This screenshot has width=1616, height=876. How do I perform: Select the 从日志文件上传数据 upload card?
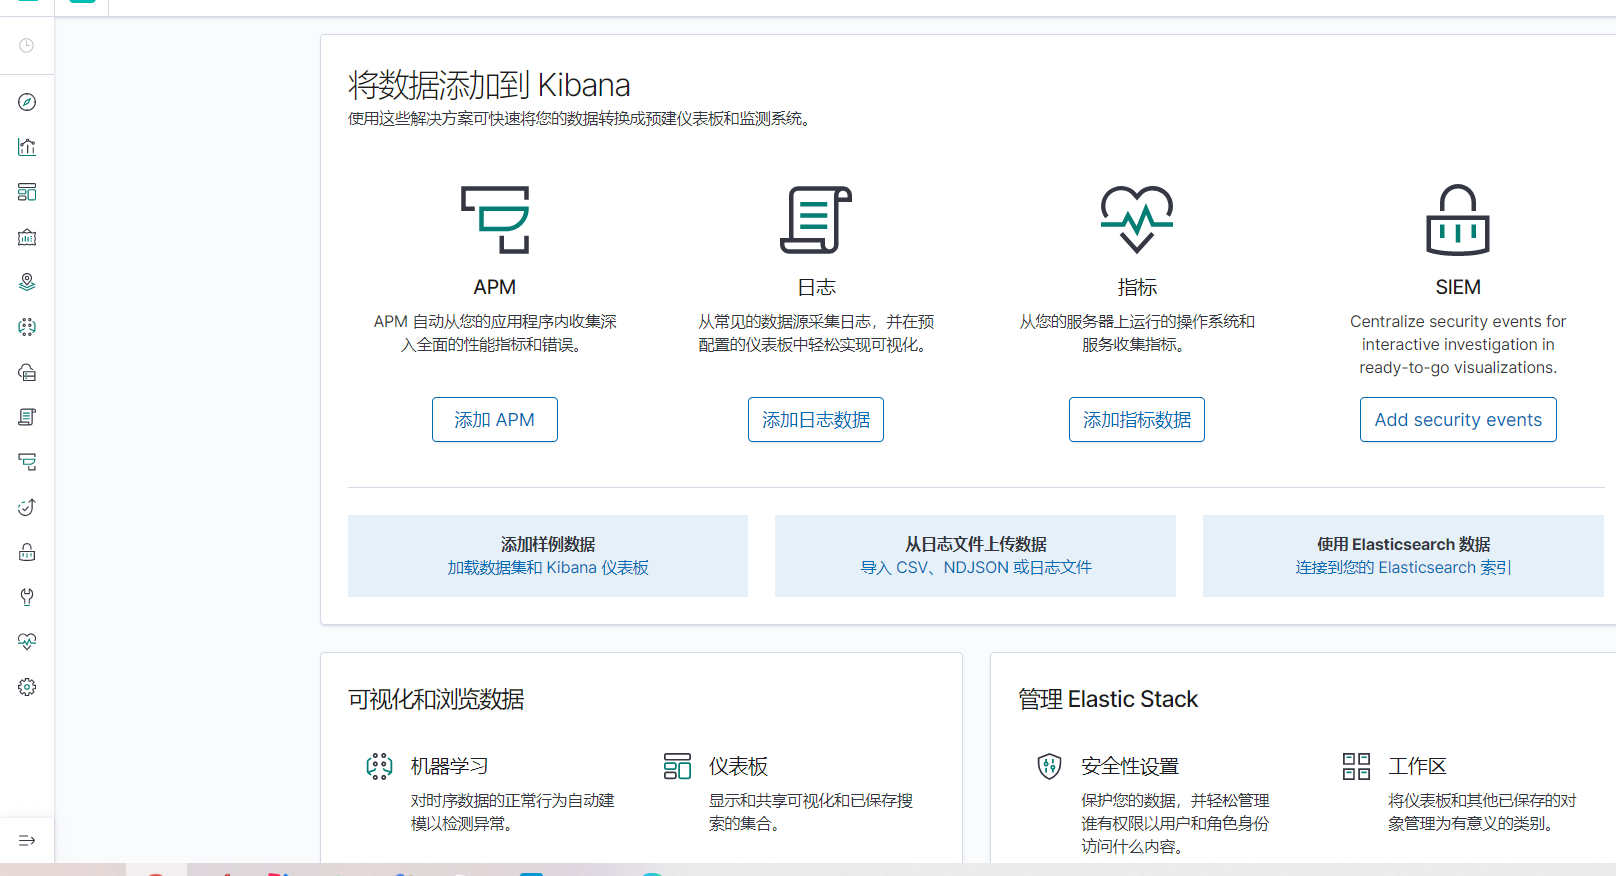click(975, 556)
